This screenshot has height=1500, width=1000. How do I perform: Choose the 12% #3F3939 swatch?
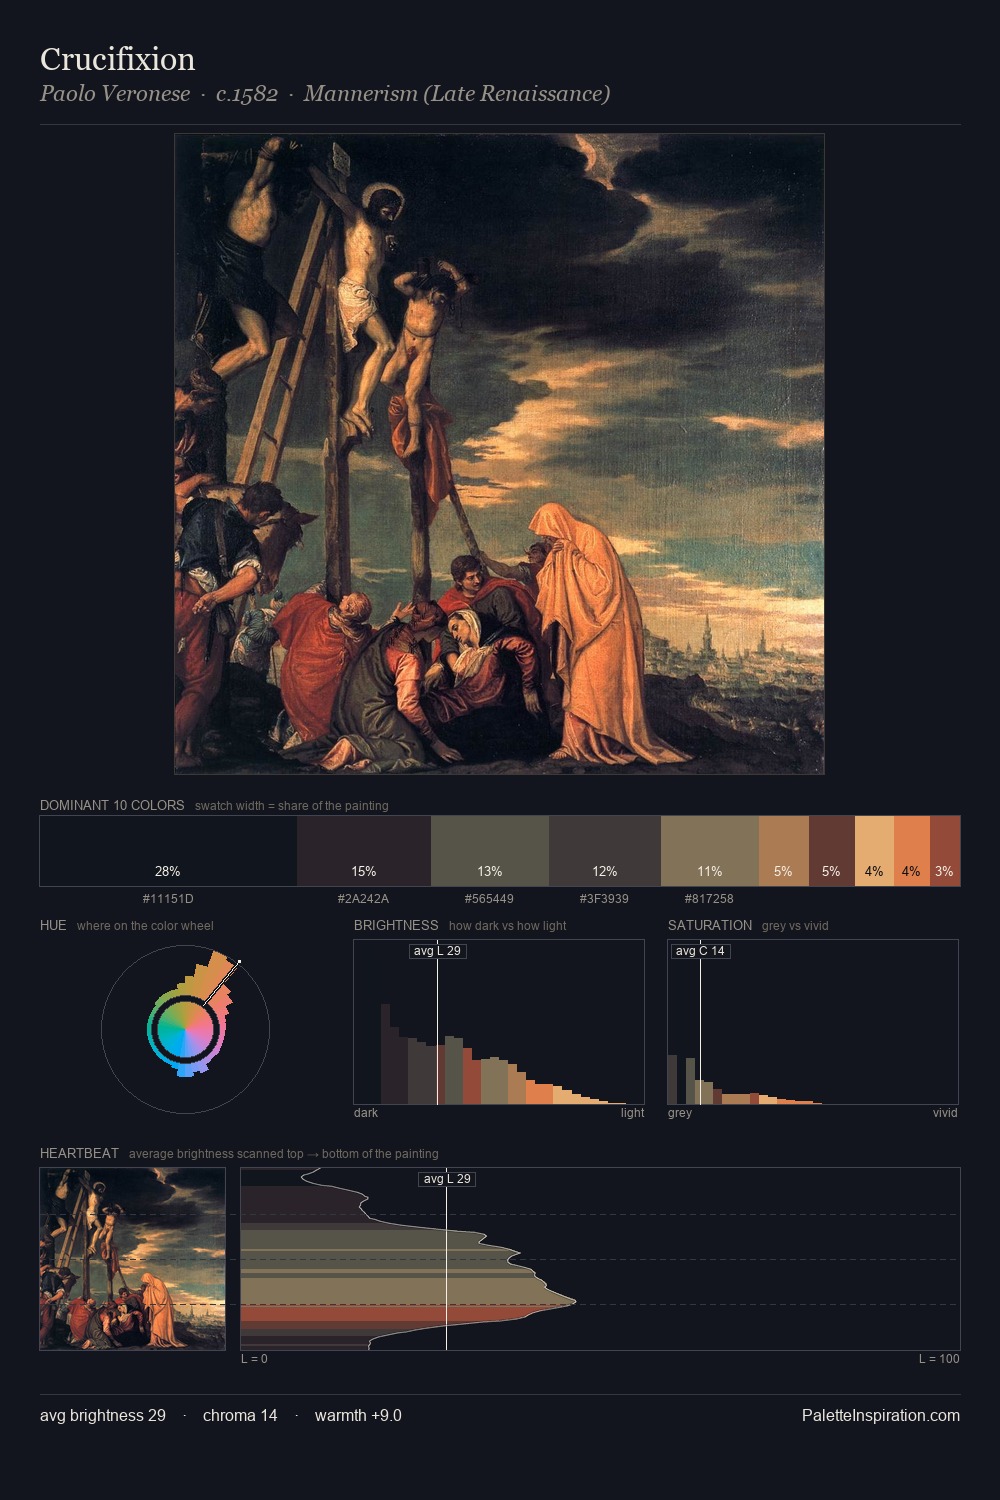coord(605,851)
